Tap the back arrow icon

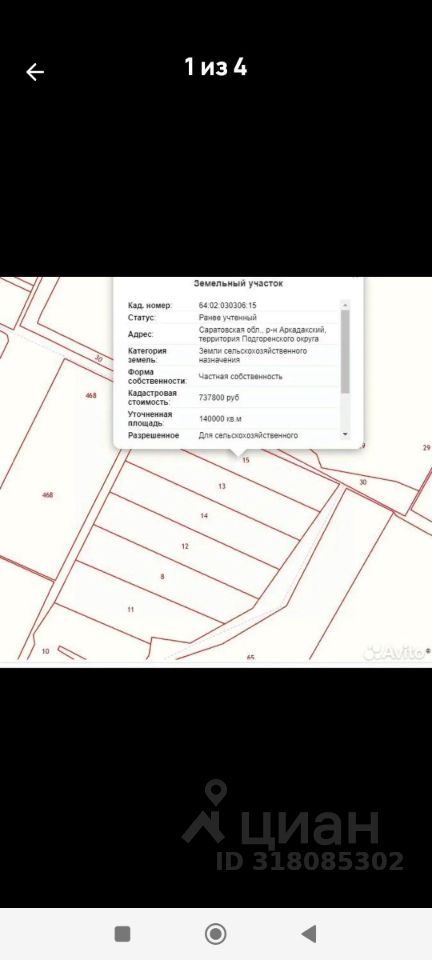click(35, 72)
